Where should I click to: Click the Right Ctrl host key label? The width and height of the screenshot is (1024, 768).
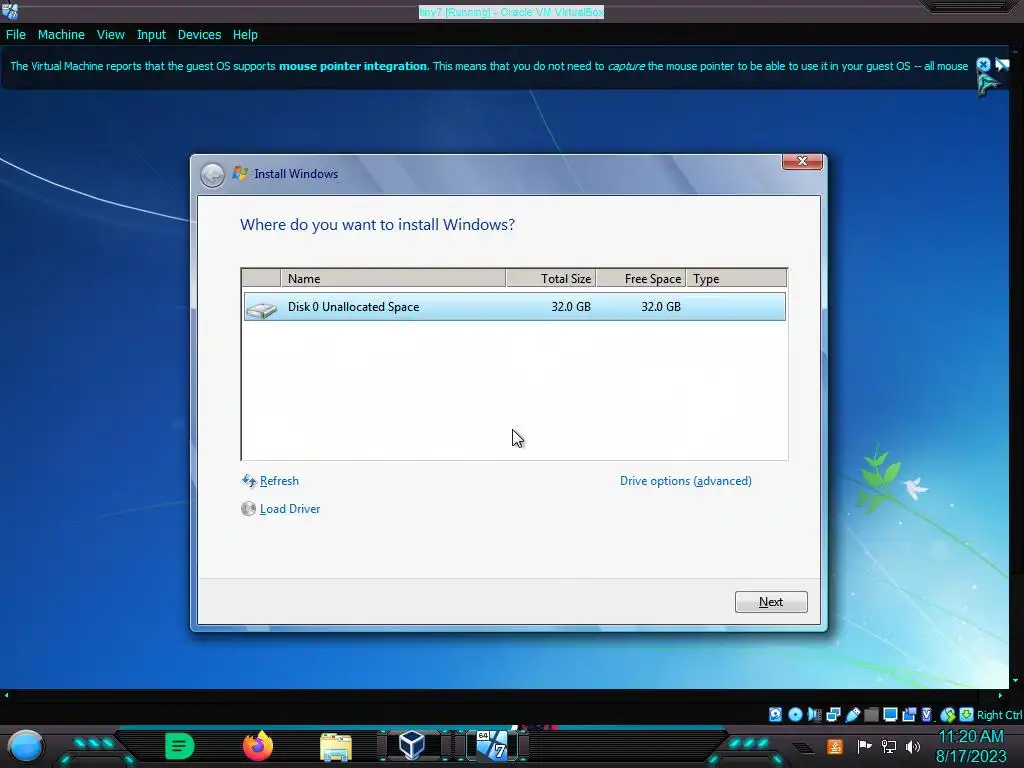coord(1000,715)
